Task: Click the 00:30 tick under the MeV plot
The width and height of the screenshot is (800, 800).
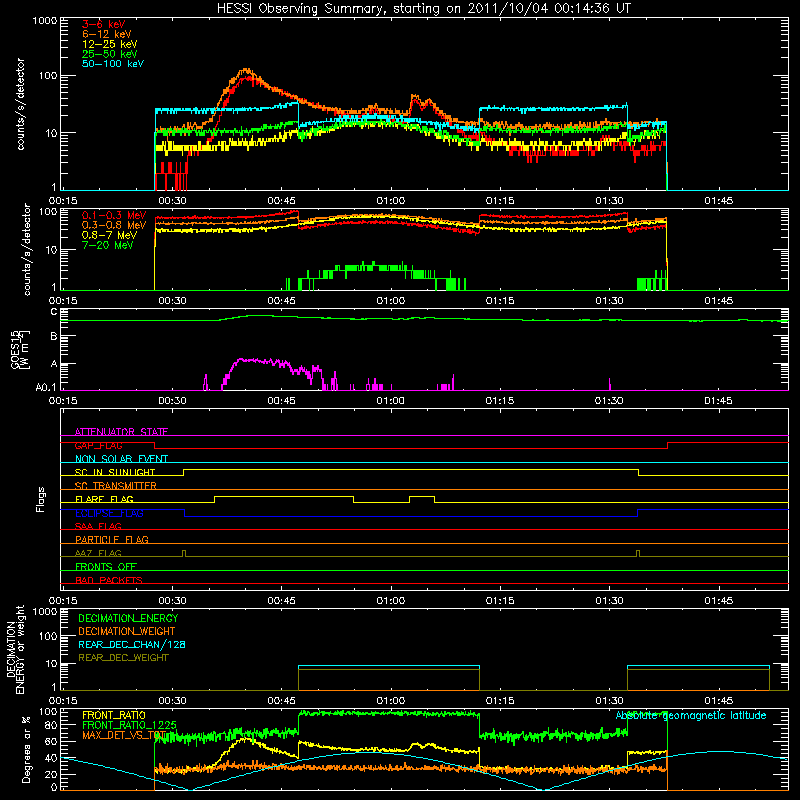Action: (x=172, y=301)
